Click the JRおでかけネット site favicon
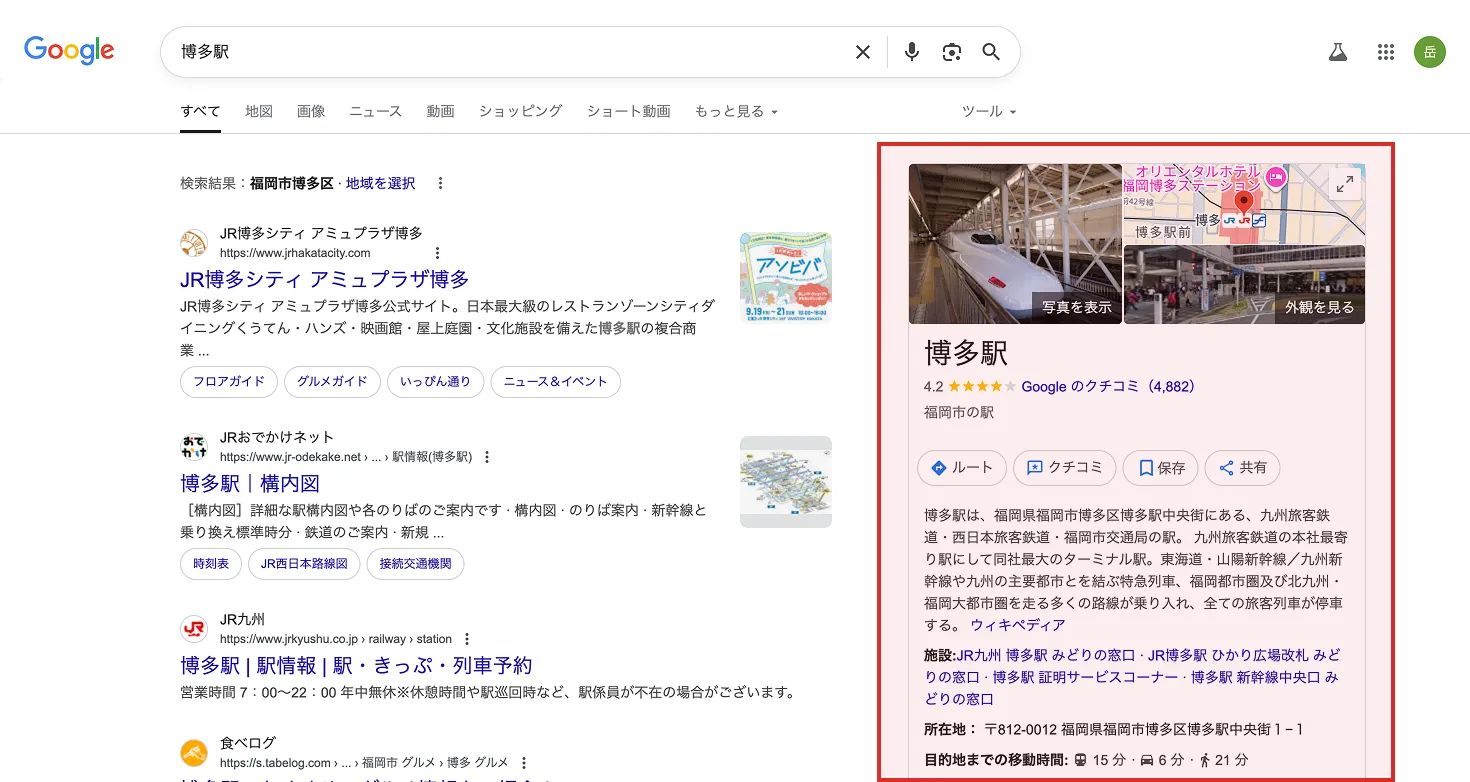This screenshot has width=1470, height=782. [194, 447]
